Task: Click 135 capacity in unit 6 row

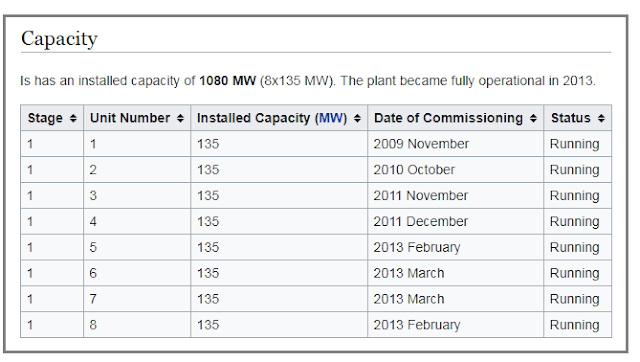Action: point(279,273)
